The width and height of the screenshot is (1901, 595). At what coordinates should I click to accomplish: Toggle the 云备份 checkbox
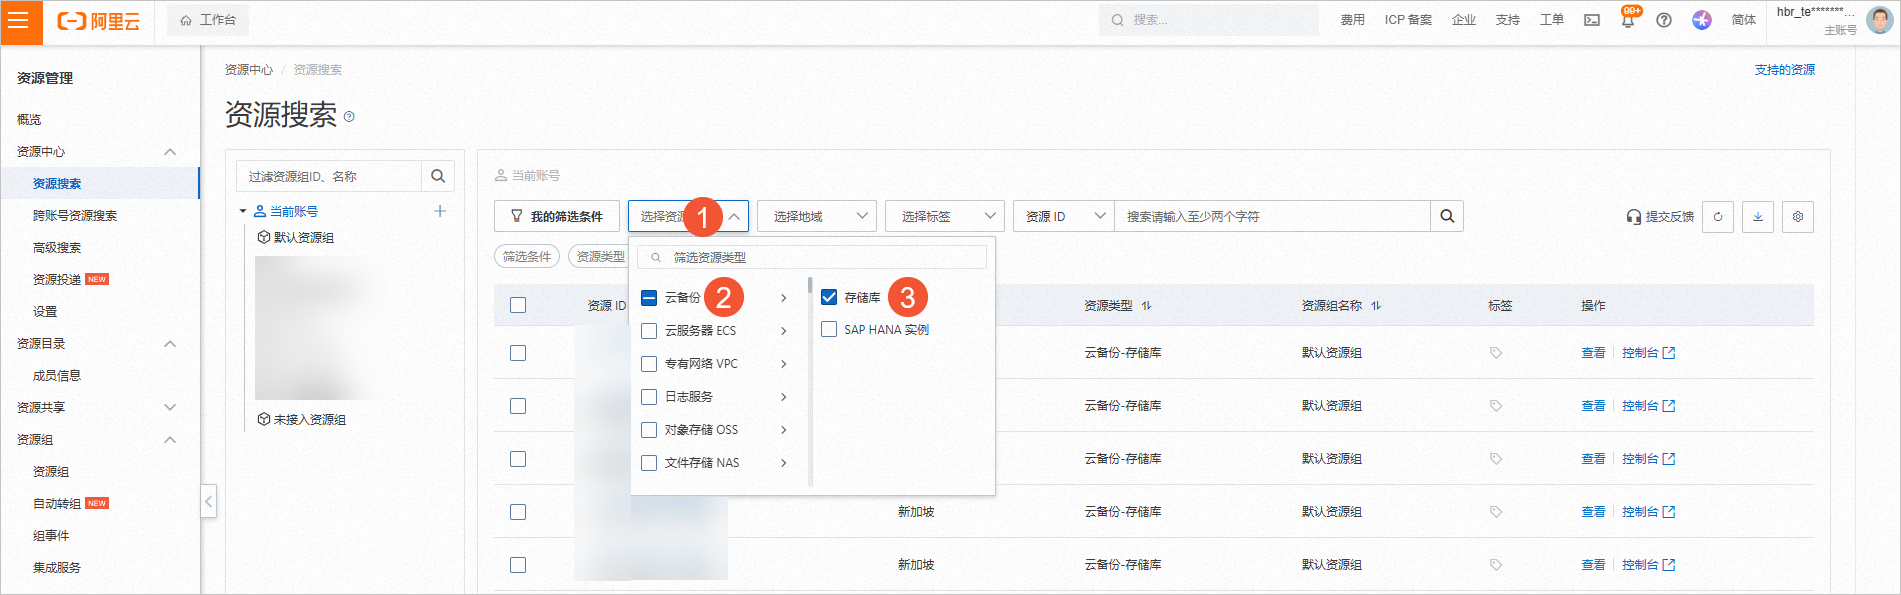pyautogui.click(x=649, y=298)
